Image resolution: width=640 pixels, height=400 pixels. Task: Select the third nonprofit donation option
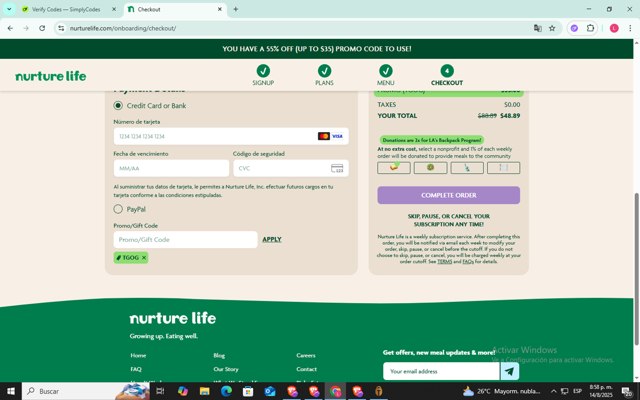click(467, 168)
